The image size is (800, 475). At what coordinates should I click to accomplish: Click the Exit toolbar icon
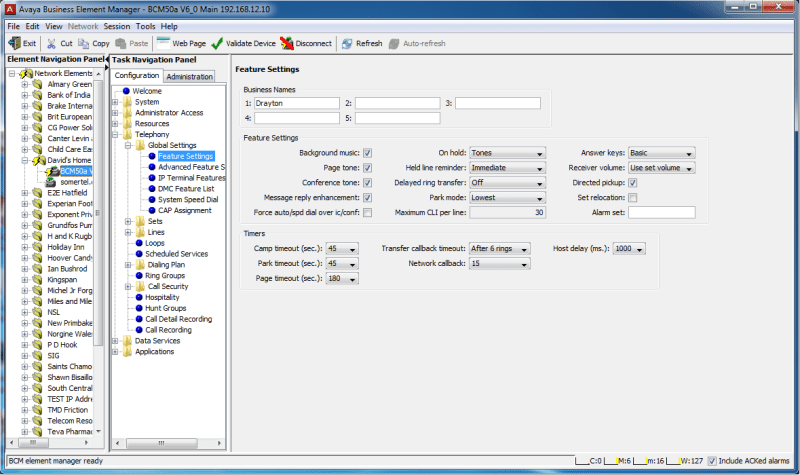pos(14,43)
